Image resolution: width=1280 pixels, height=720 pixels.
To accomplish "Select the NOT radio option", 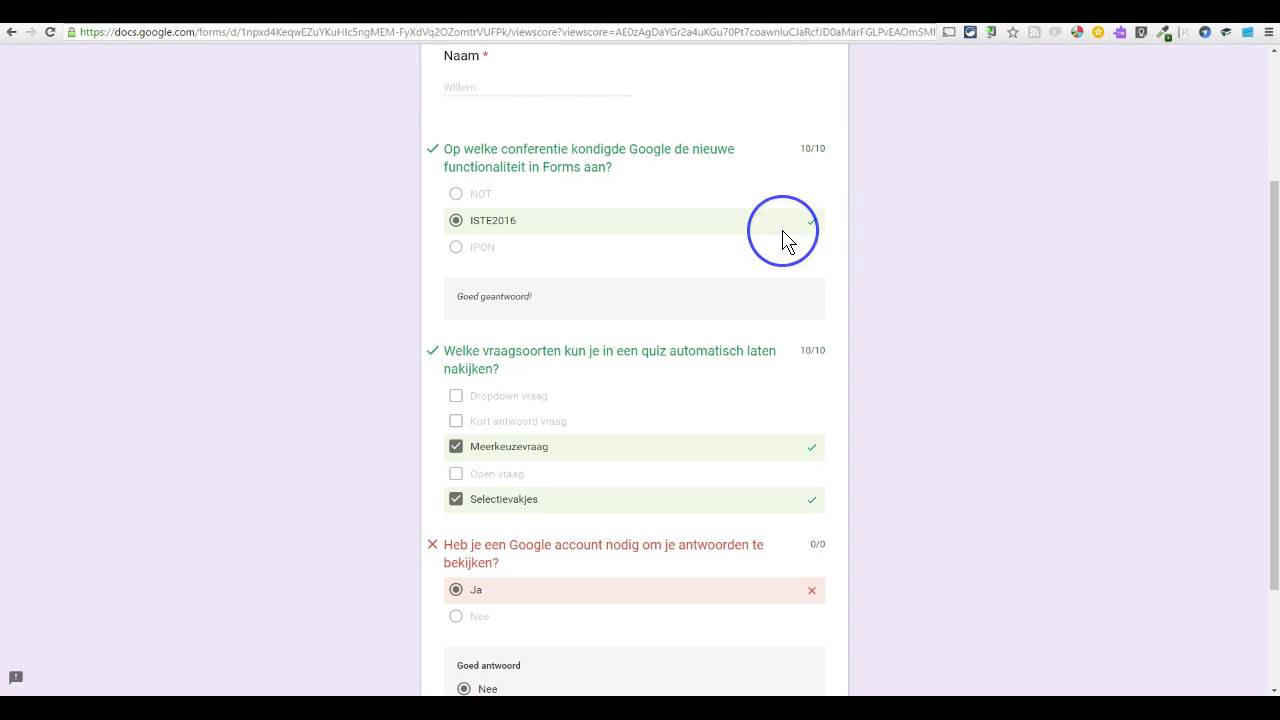I will coord(456,194).
